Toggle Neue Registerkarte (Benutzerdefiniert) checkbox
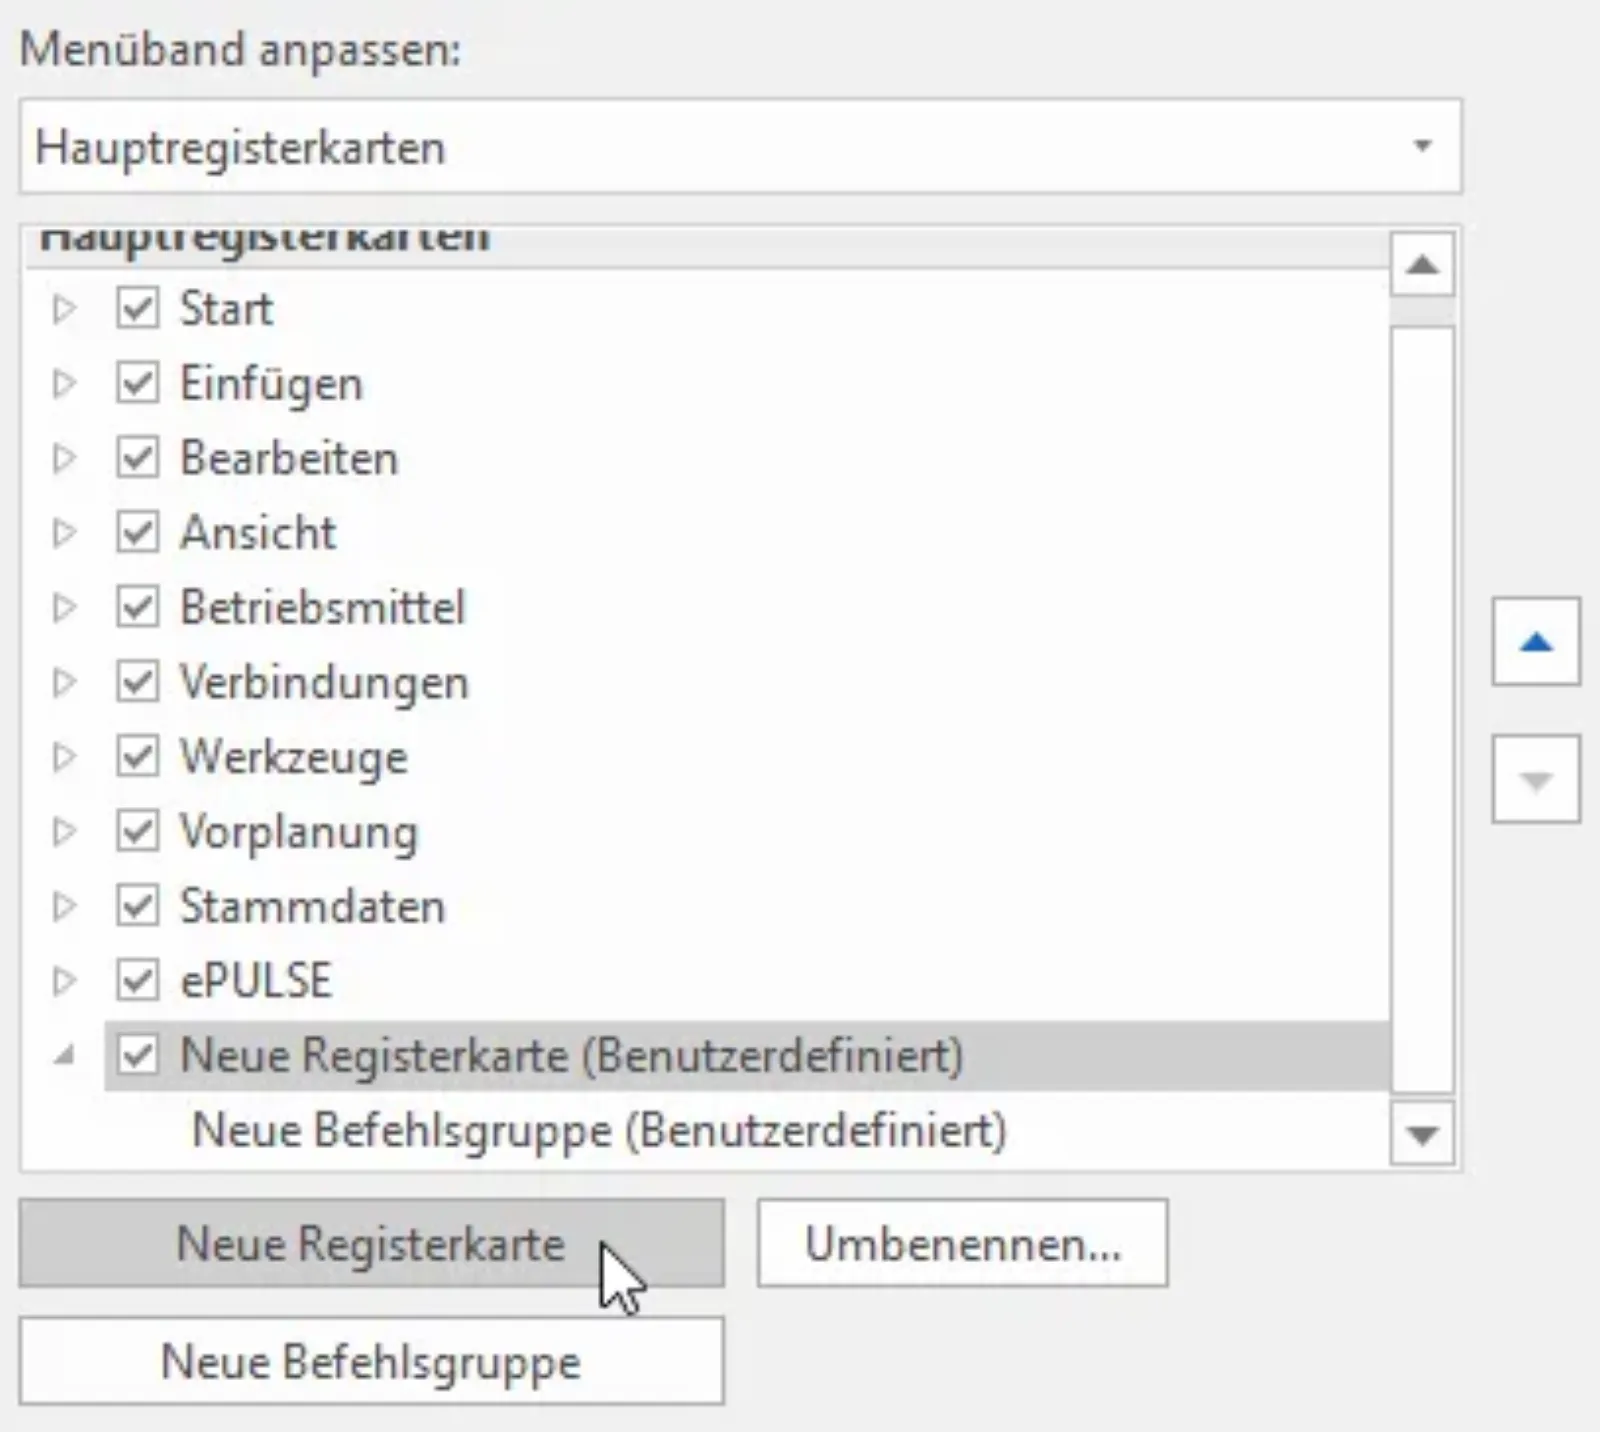The width and height of the screenshot is (1600, 1432). pos(137,1055)
